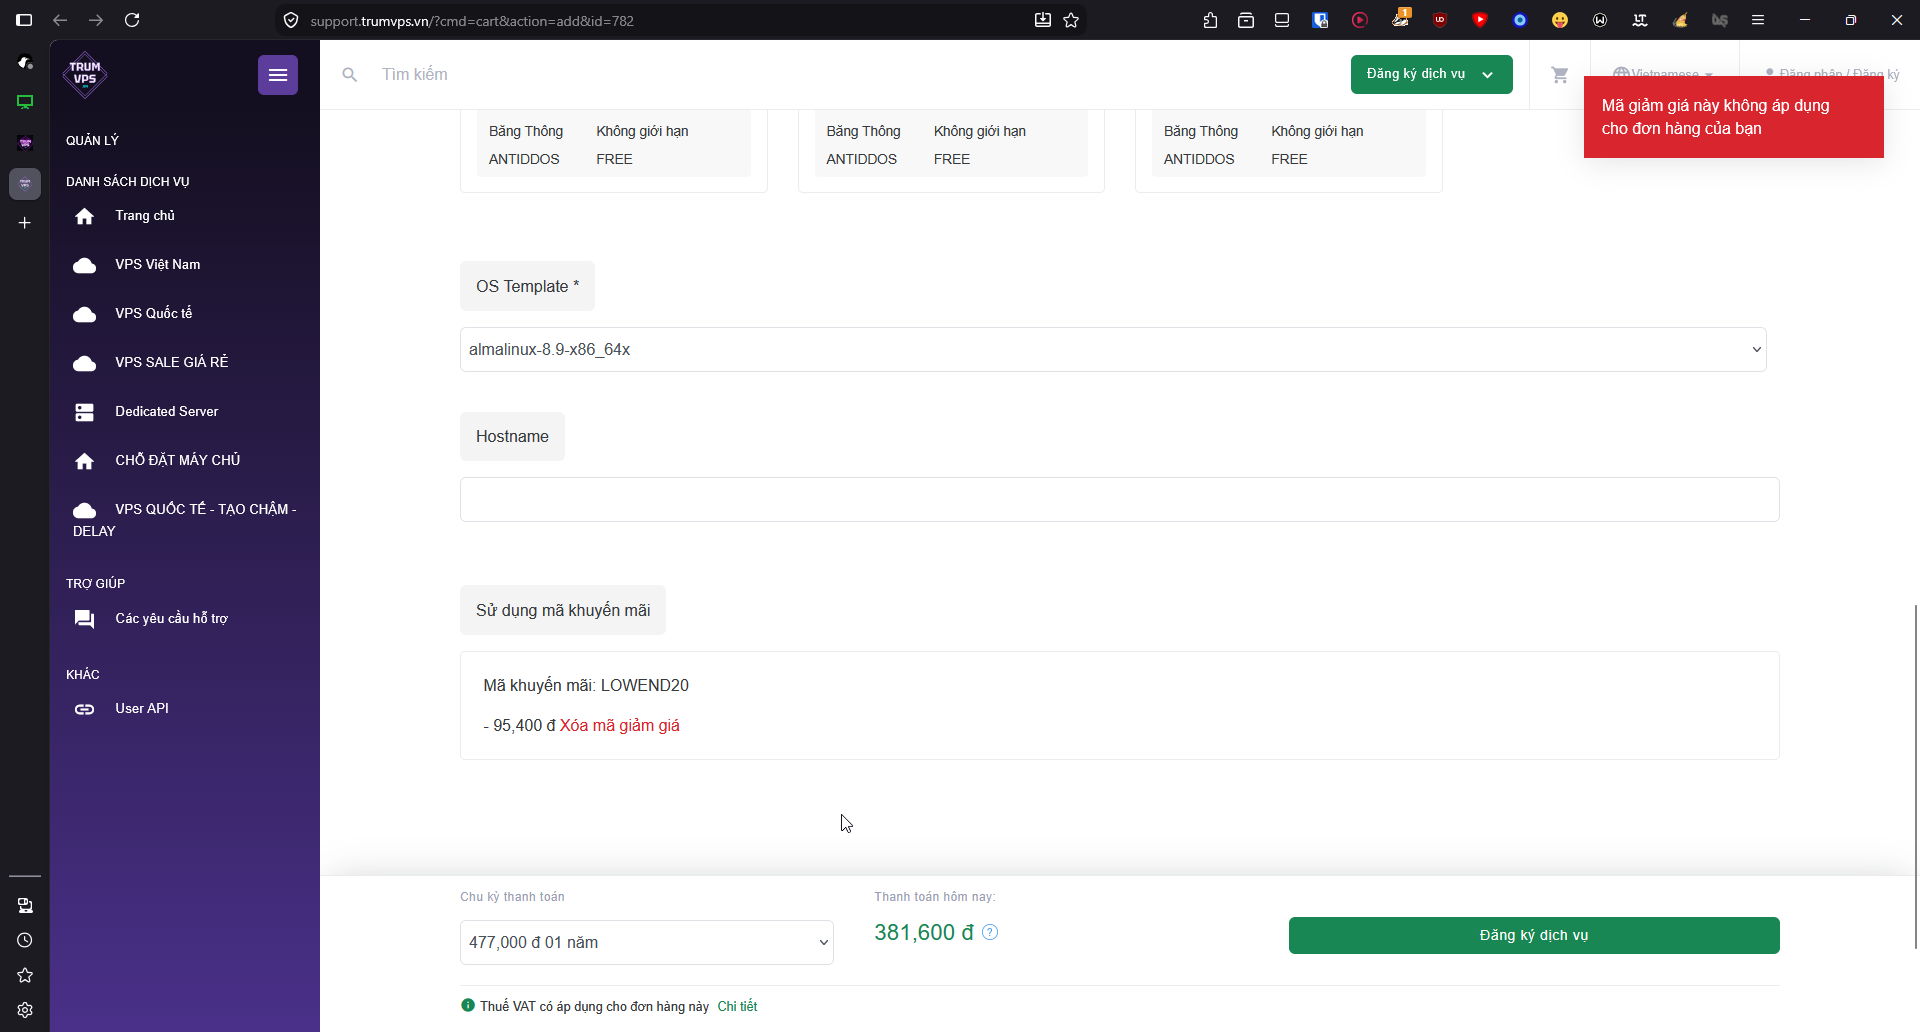Image resolution: width=1920 pixels, height=1032 pixels.
Task: Open the yellow emoji face extension
Action: coord(1560,20)
